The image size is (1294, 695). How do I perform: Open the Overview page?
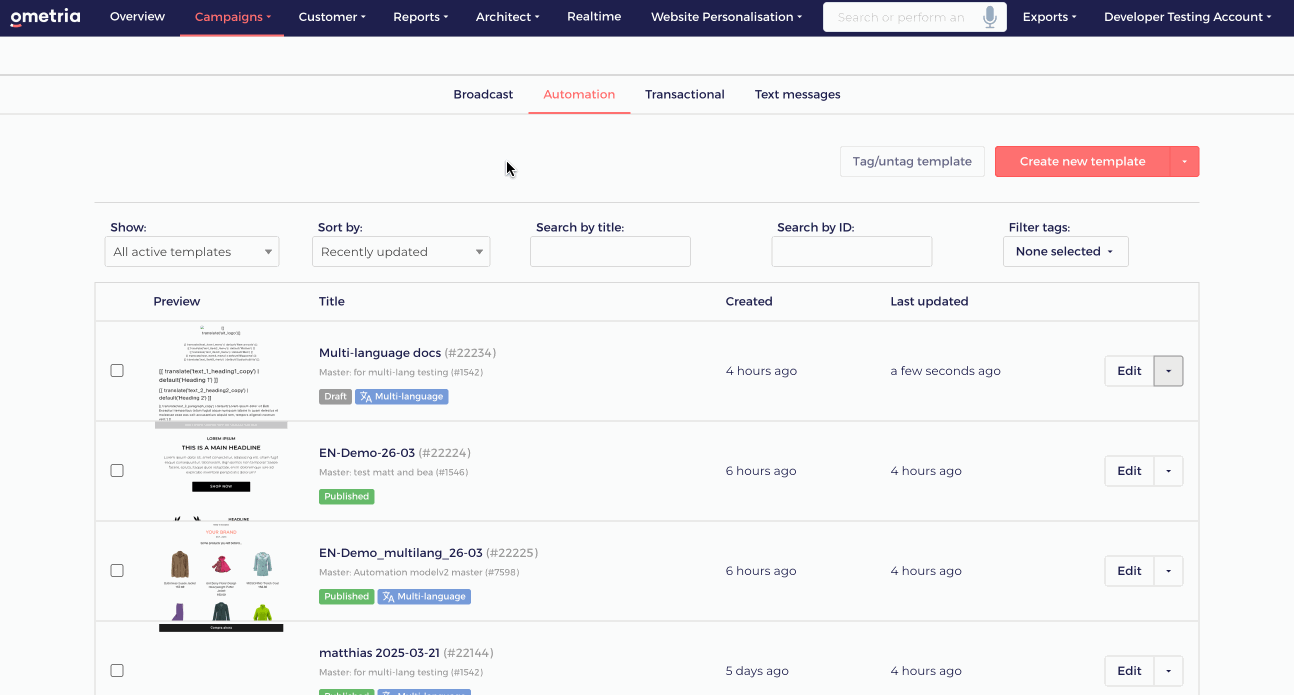tap(138, 17)
